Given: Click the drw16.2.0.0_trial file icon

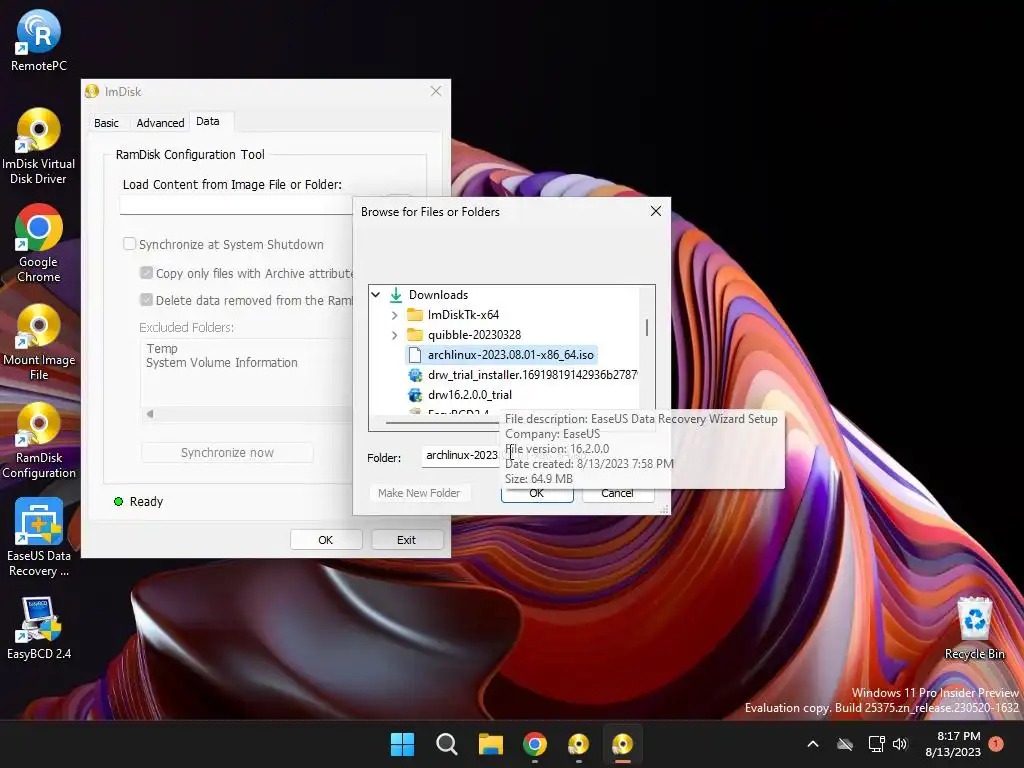Looking at the screenshot, I should [415, 395].
